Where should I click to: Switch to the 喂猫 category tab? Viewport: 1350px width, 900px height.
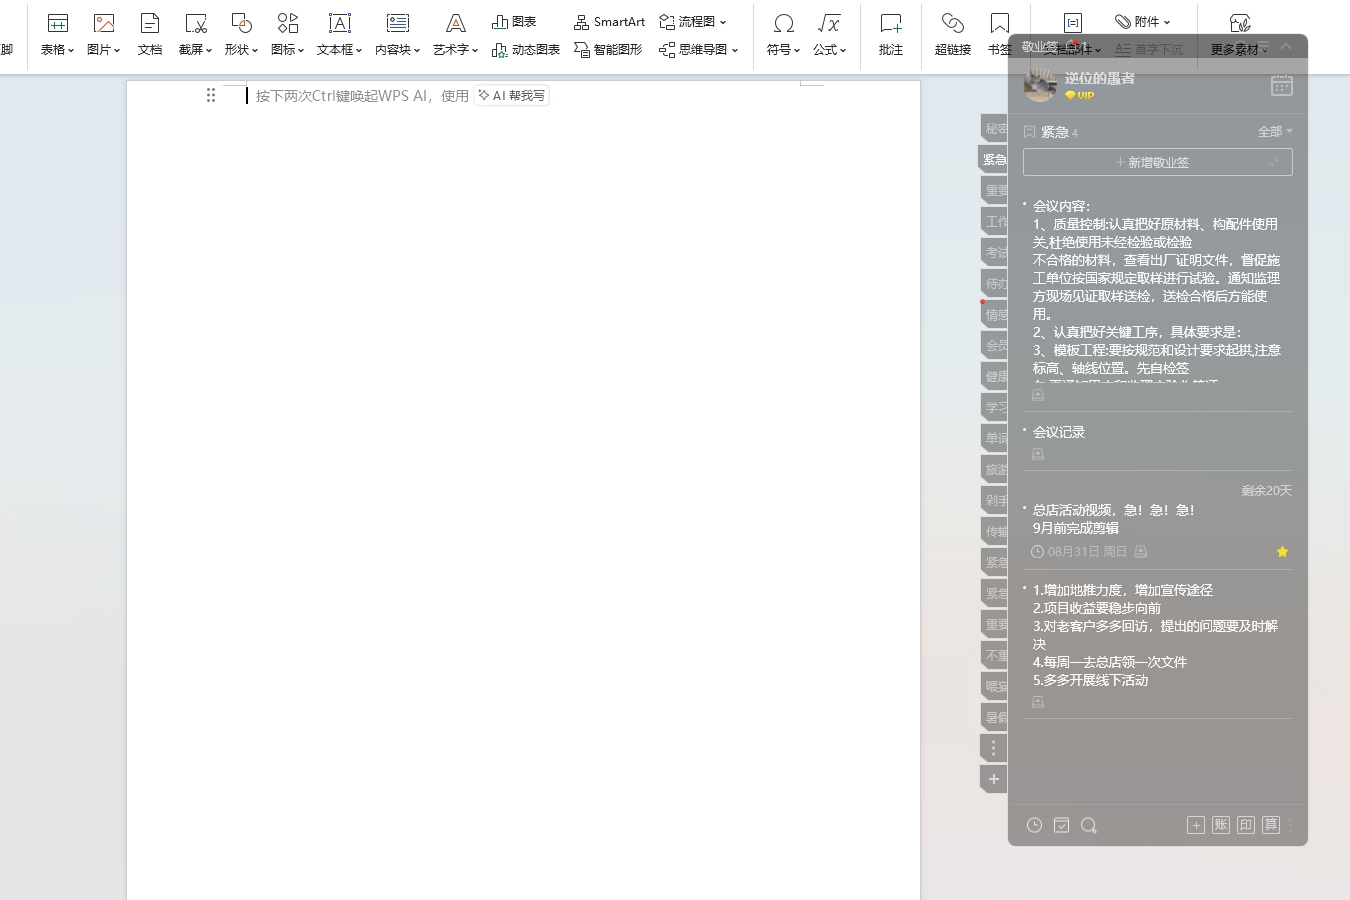994,686
